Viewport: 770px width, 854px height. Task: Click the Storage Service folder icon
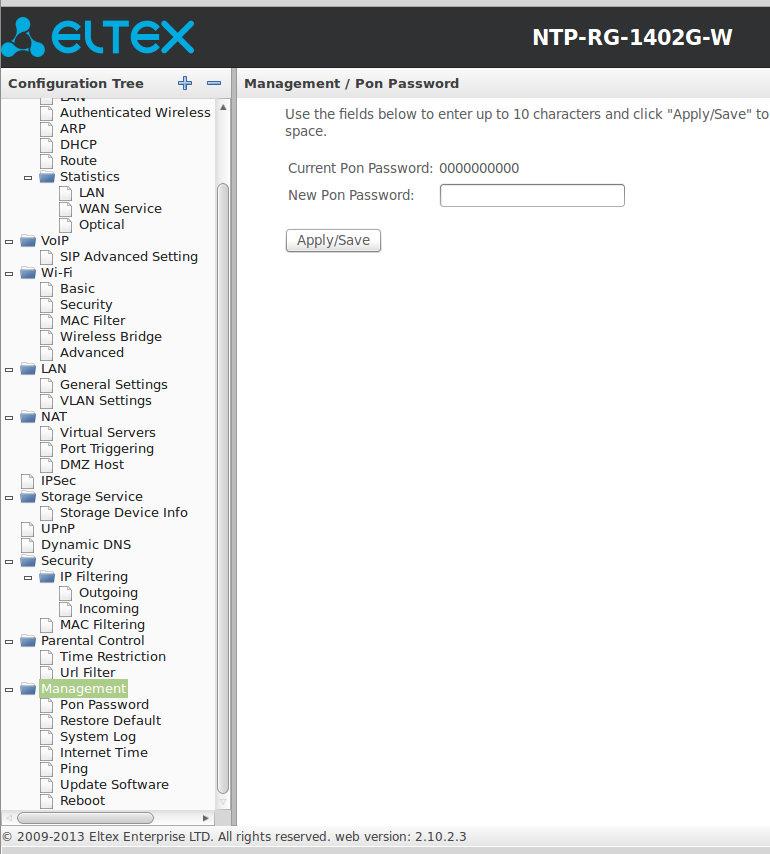(28, 497)
